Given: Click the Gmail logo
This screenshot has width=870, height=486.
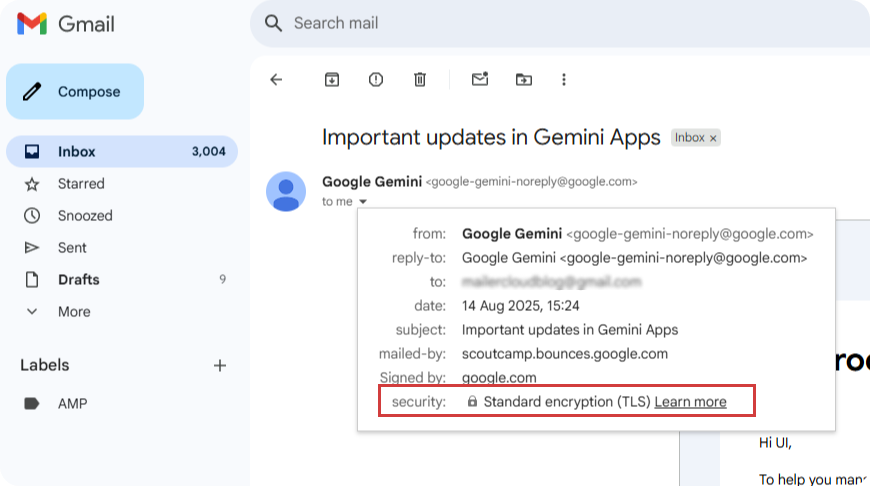Looking at the screenshot, I should pyautogui.click(x=65, y=24).
